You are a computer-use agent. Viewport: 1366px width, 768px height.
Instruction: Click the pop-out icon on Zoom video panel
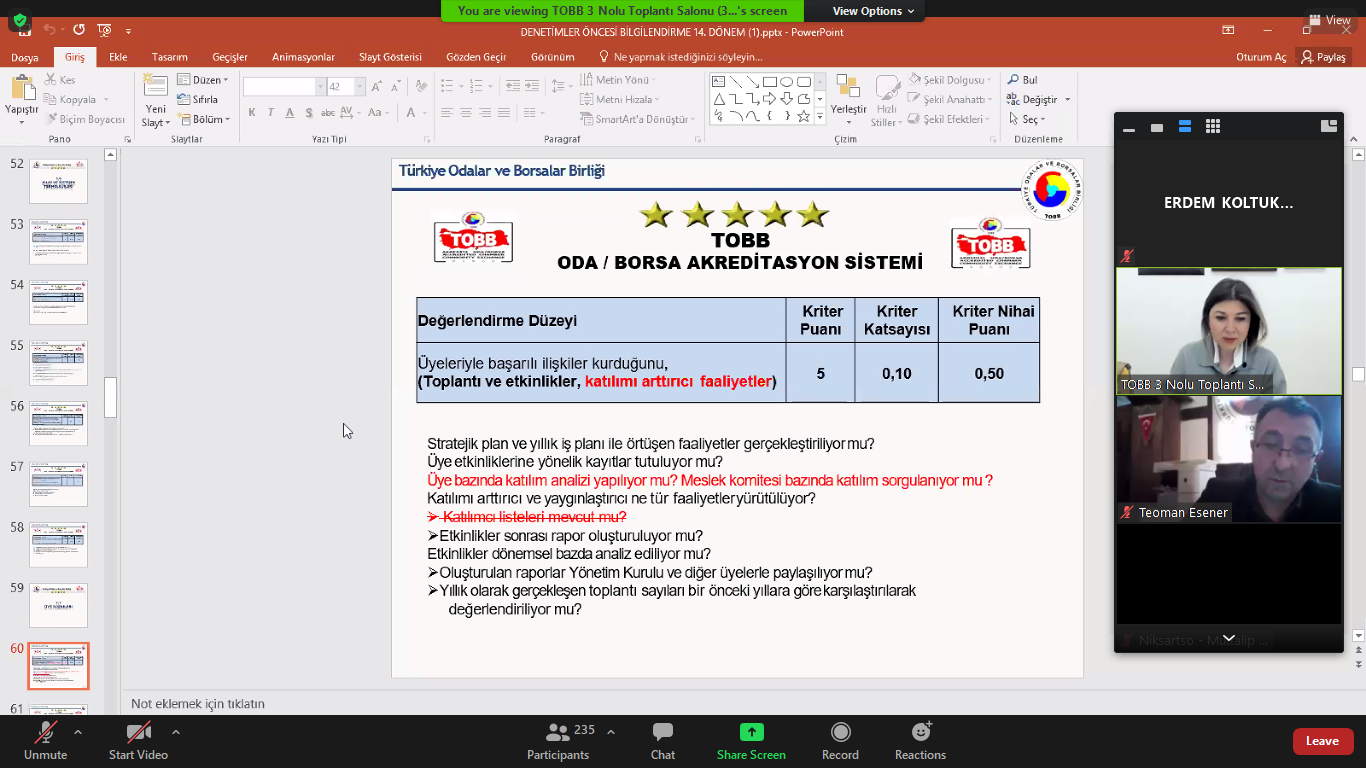1329,126
